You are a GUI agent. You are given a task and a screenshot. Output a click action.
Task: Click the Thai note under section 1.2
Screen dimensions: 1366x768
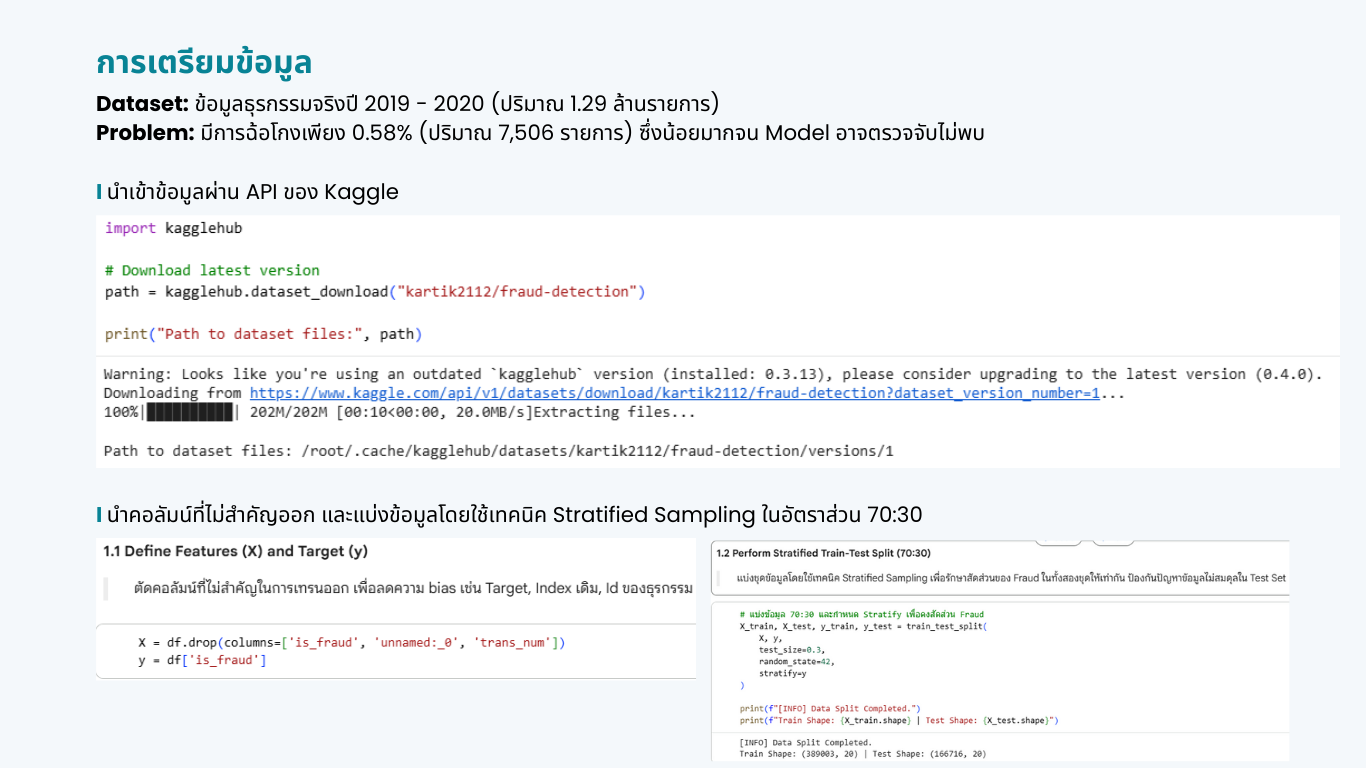click(1011, 578)
